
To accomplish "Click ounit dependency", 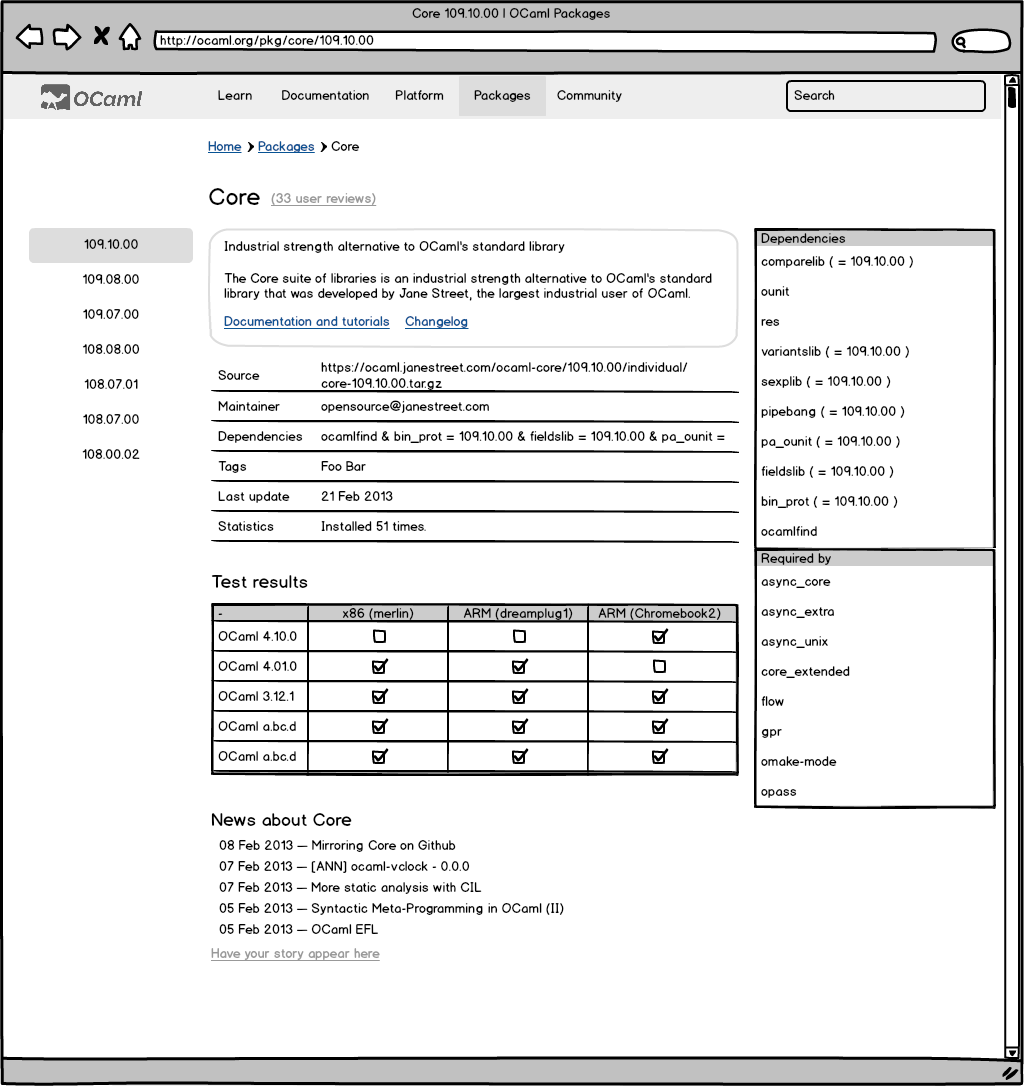I will click(x=775, y=292).
